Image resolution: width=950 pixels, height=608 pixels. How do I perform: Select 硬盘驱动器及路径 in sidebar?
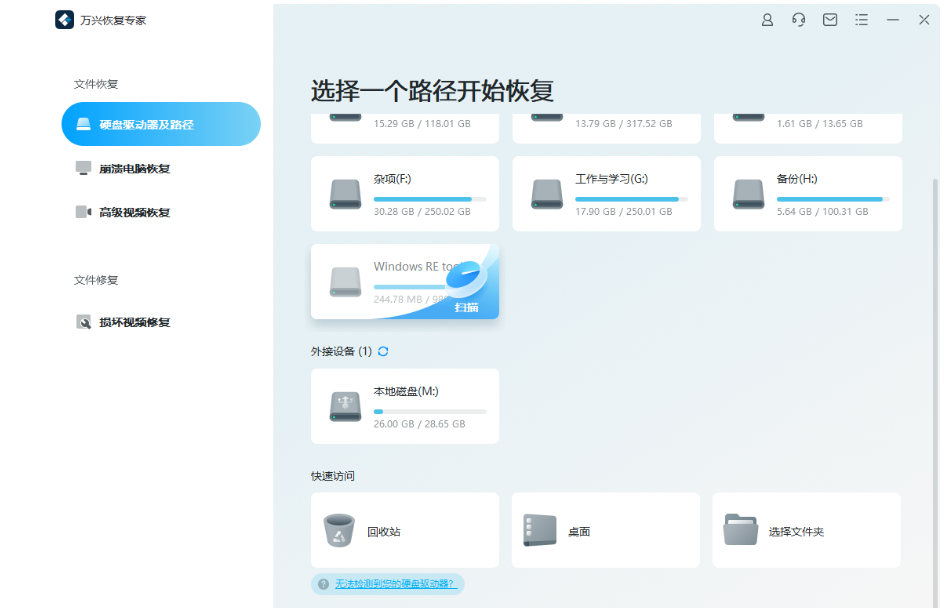pyautogui.click(x=160, y=123)
